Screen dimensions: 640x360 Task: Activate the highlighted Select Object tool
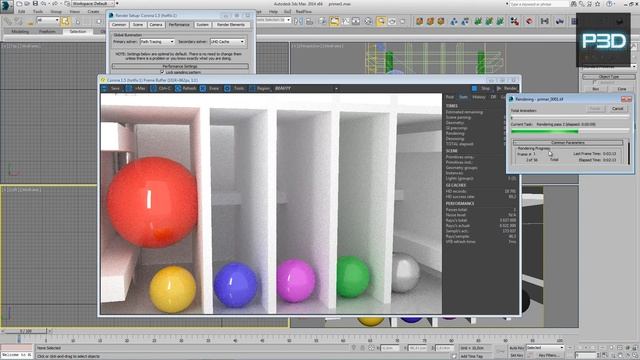[66, 21]
